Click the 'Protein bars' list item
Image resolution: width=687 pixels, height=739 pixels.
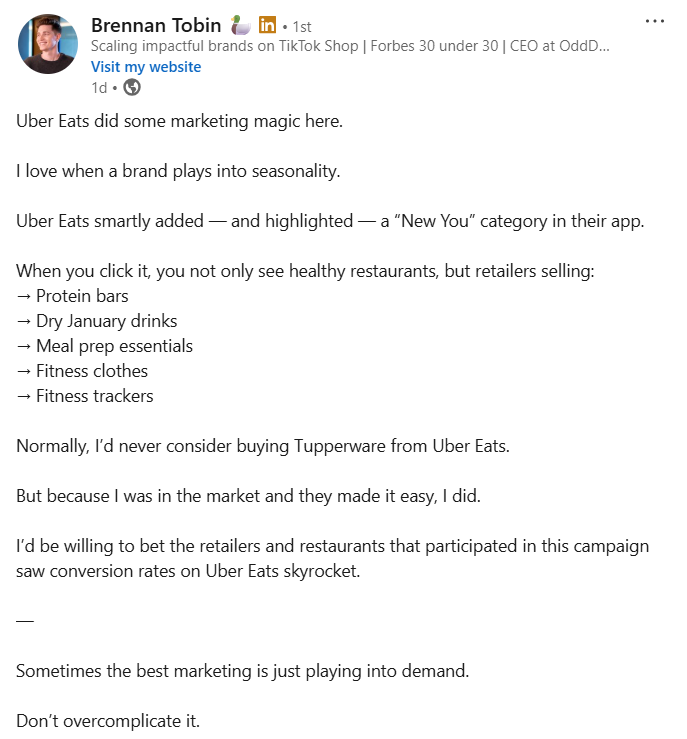pyautogui.click(x=82, y=296)
